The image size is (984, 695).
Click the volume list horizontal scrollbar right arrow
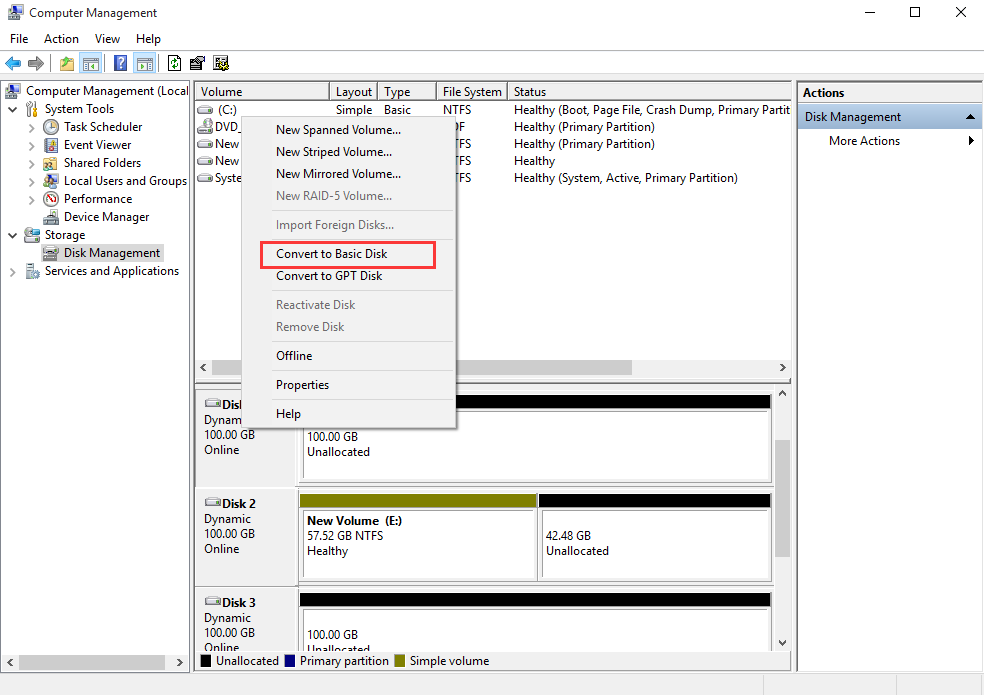coord(782,368)
